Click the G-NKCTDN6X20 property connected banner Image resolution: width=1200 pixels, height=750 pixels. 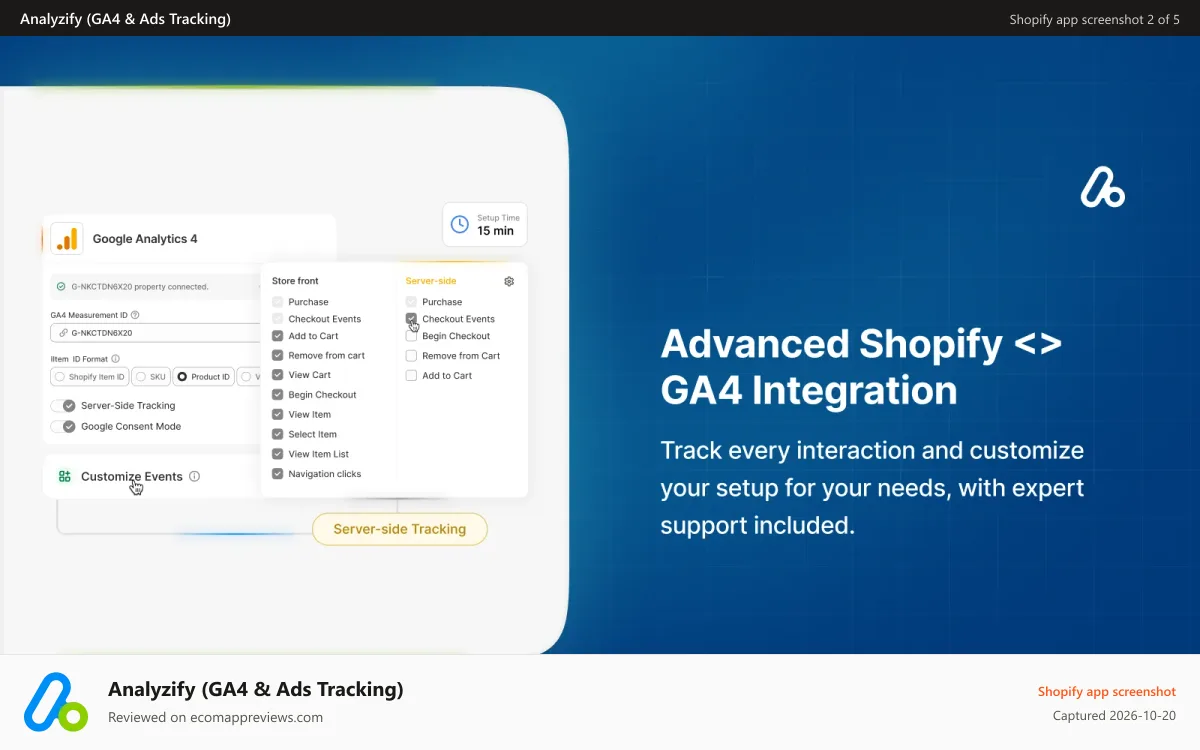point(156,286)
